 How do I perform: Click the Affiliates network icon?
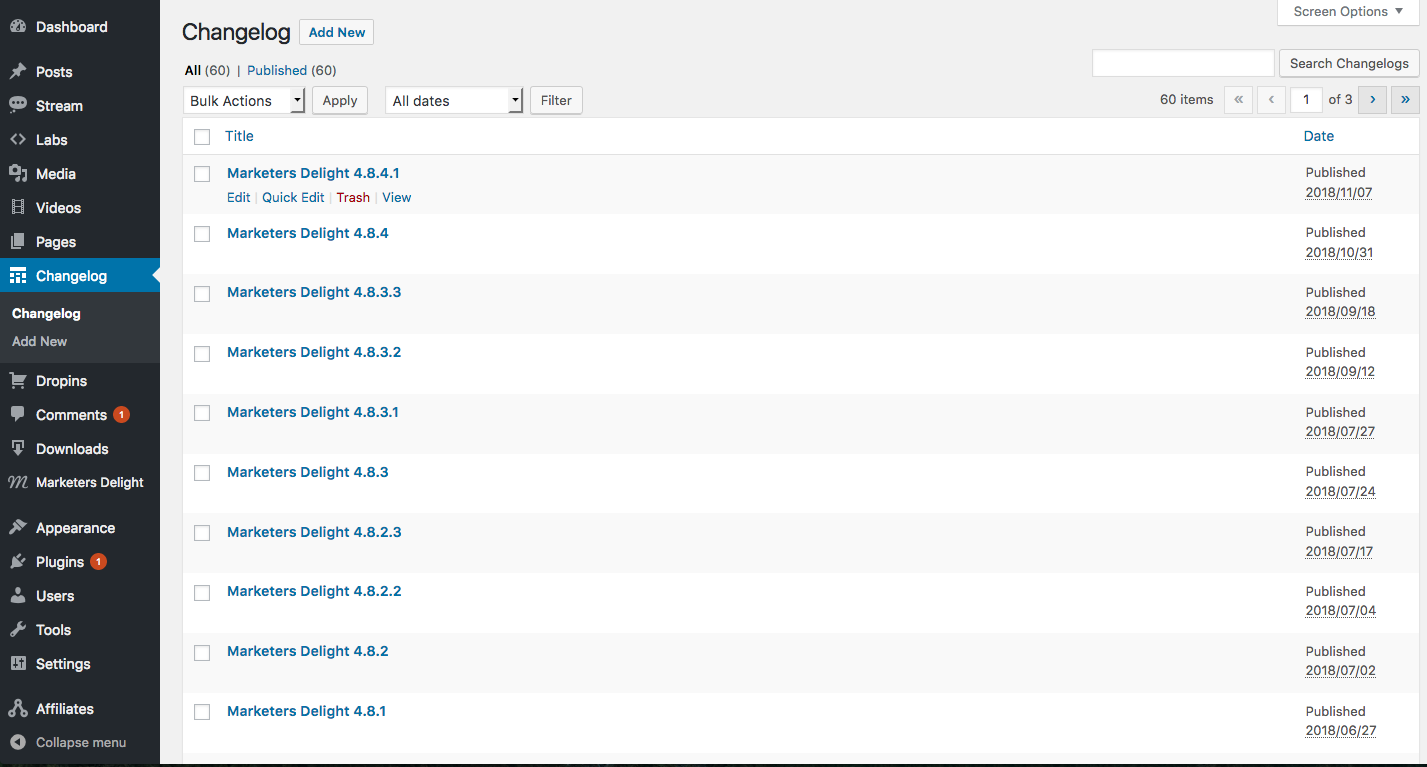click(x=18, y=709)
